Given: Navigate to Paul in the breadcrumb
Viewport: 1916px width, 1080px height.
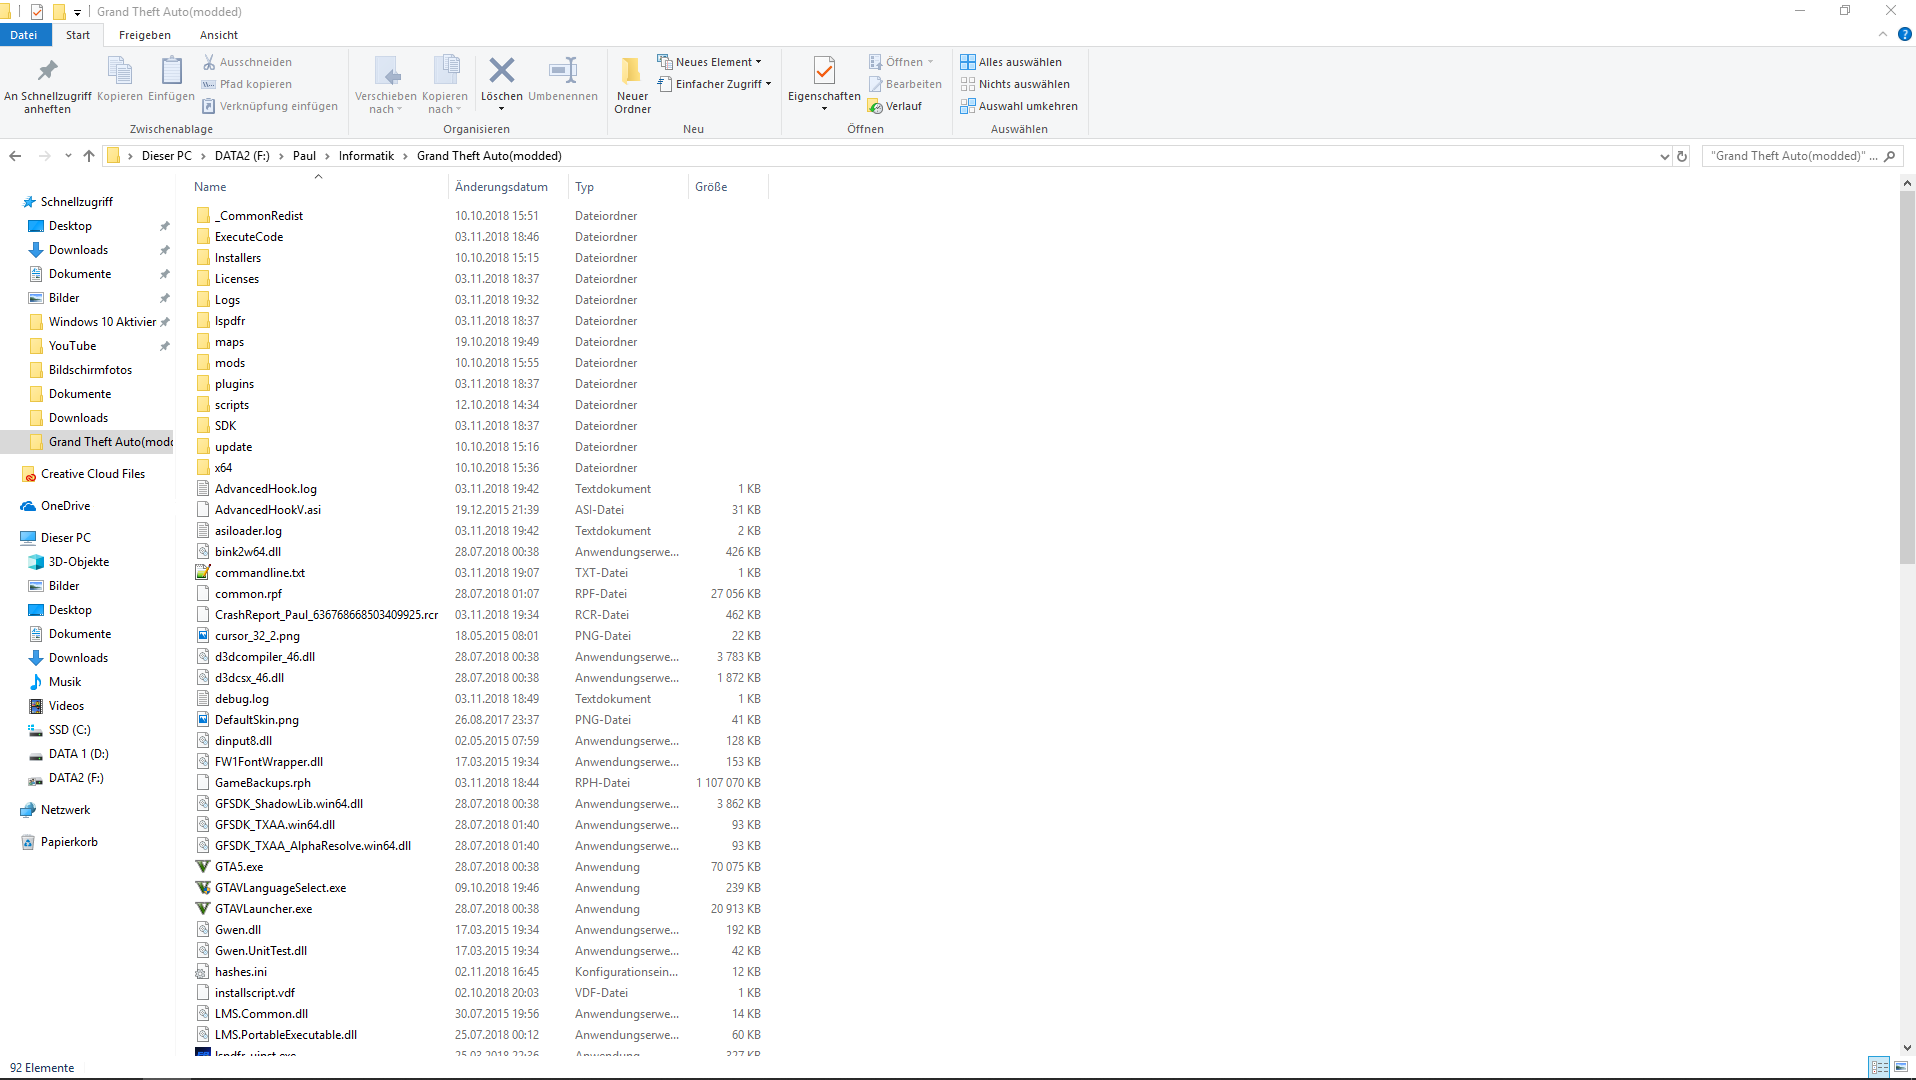Looking at the screenshot, I should (x=304, y=156).
